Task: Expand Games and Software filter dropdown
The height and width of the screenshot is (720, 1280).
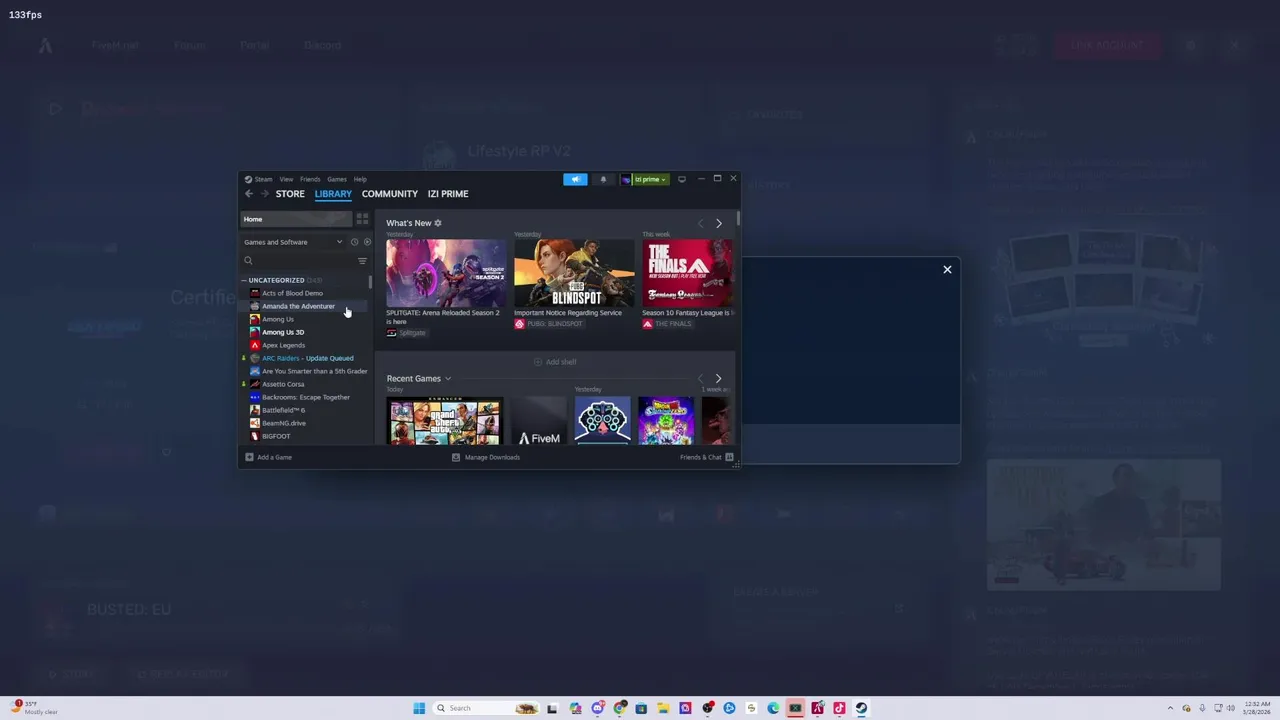Action: (x=339, y=242)
